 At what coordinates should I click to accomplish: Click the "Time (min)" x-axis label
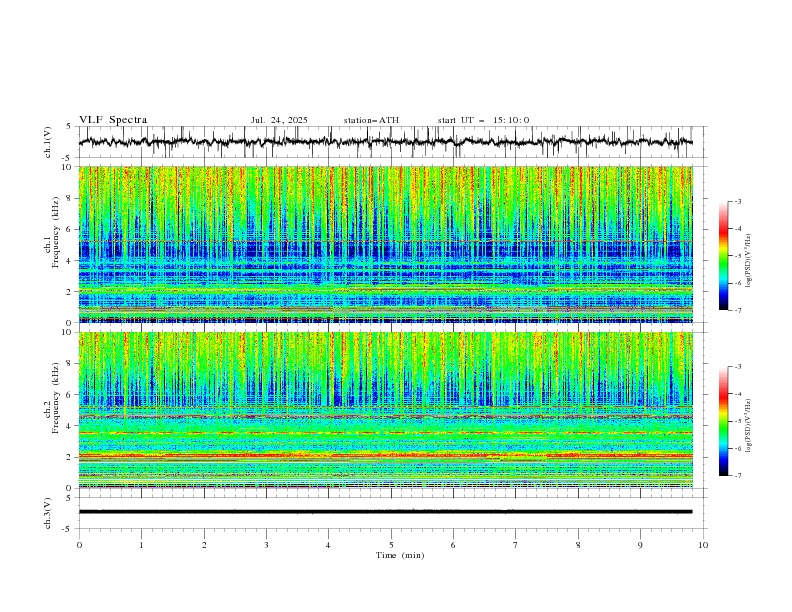[x=400, y=555]
